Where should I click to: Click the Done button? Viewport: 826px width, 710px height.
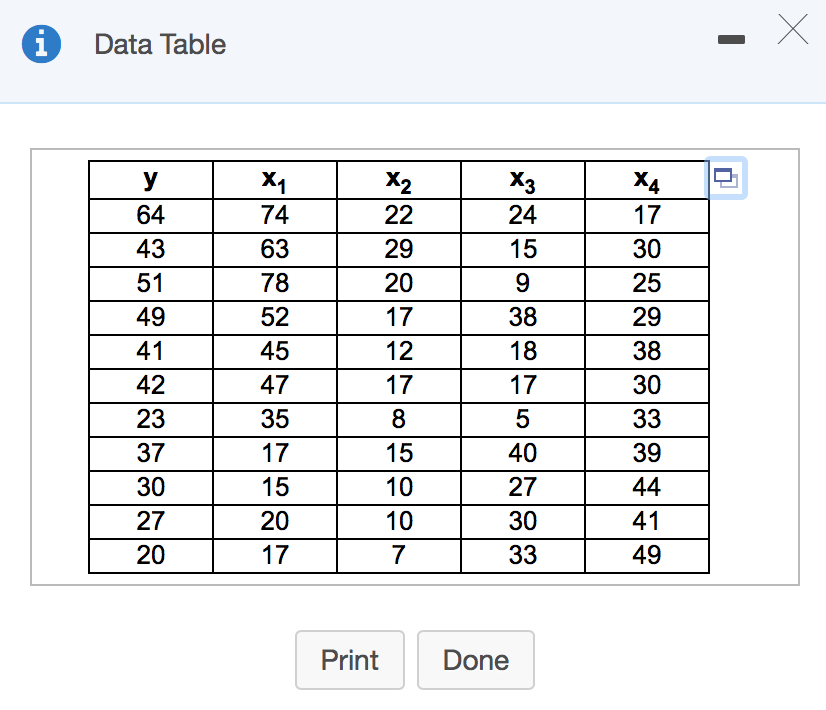click(476, 660)
